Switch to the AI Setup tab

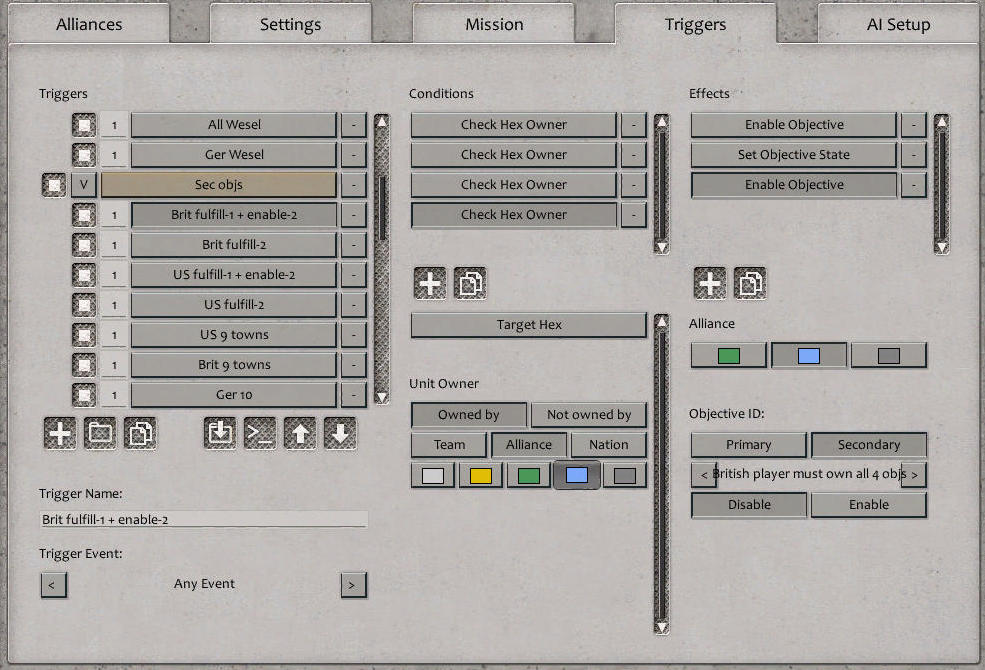click(x=898, y=24)
